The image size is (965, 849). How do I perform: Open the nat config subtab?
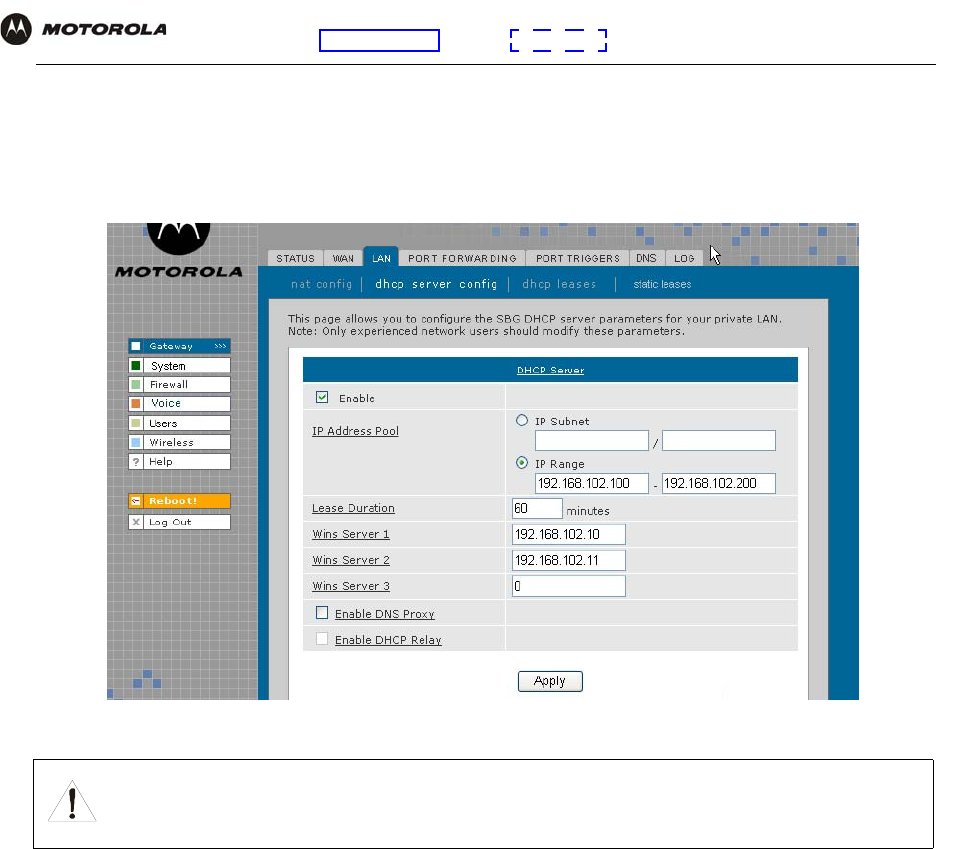pos(321,284)
